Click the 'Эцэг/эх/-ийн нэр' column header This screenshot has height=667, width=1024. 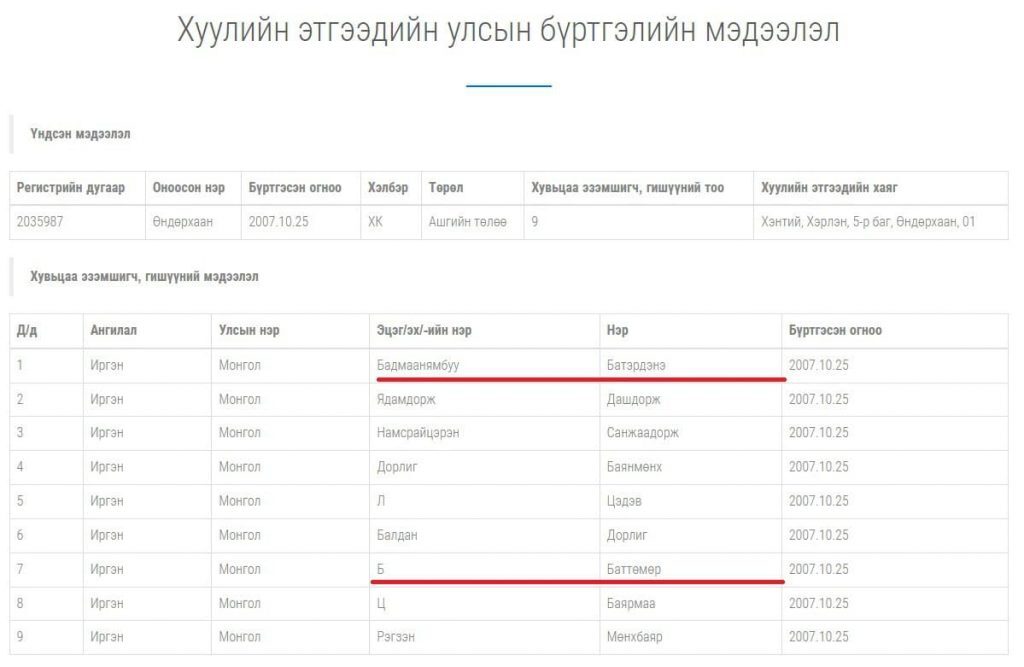(422, 331)
